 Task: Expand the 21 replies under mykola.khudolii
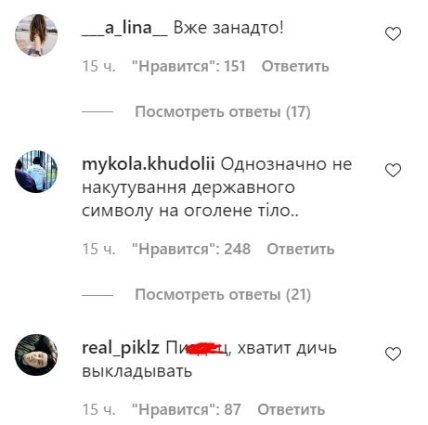[223, 295]
